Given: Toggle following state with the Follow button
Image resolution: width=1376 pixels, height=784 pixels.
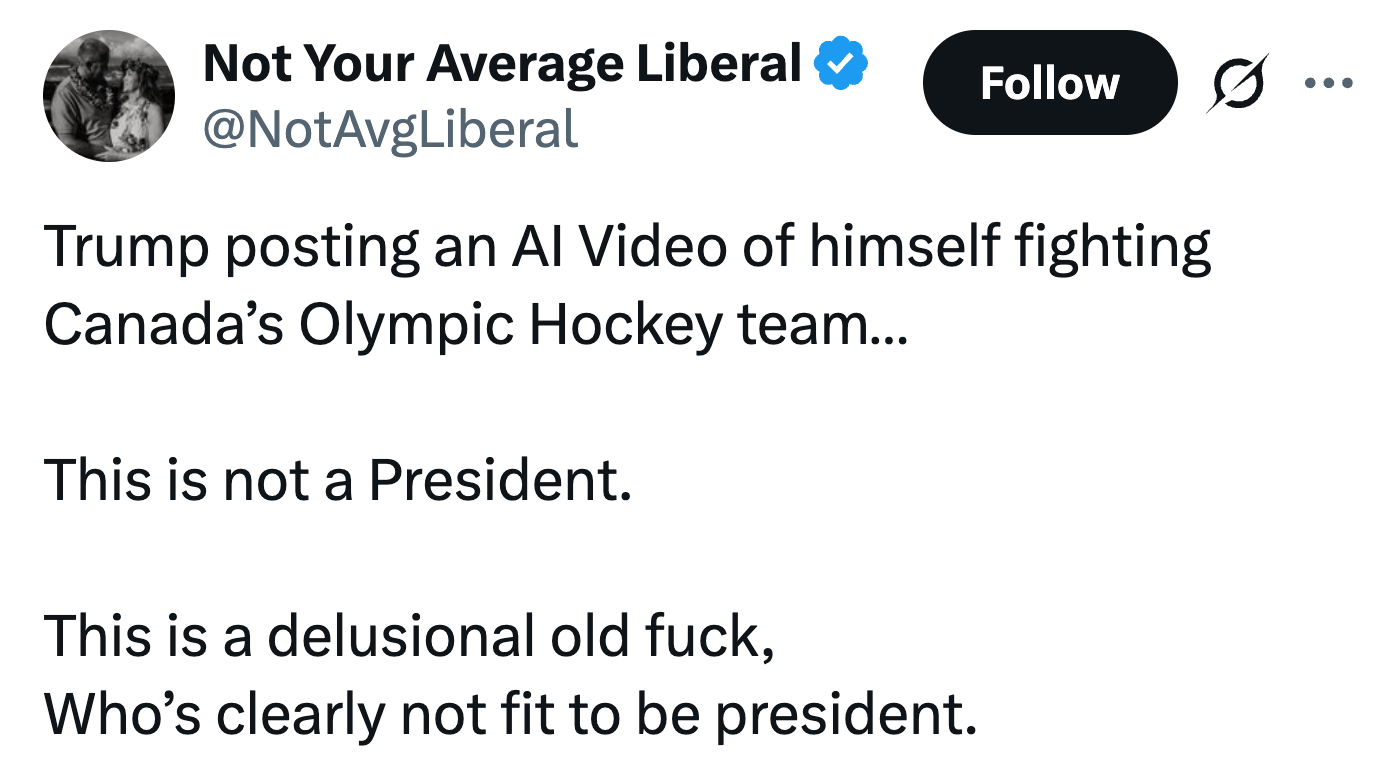Looking at the screenshot, I should click(1049, 84).
